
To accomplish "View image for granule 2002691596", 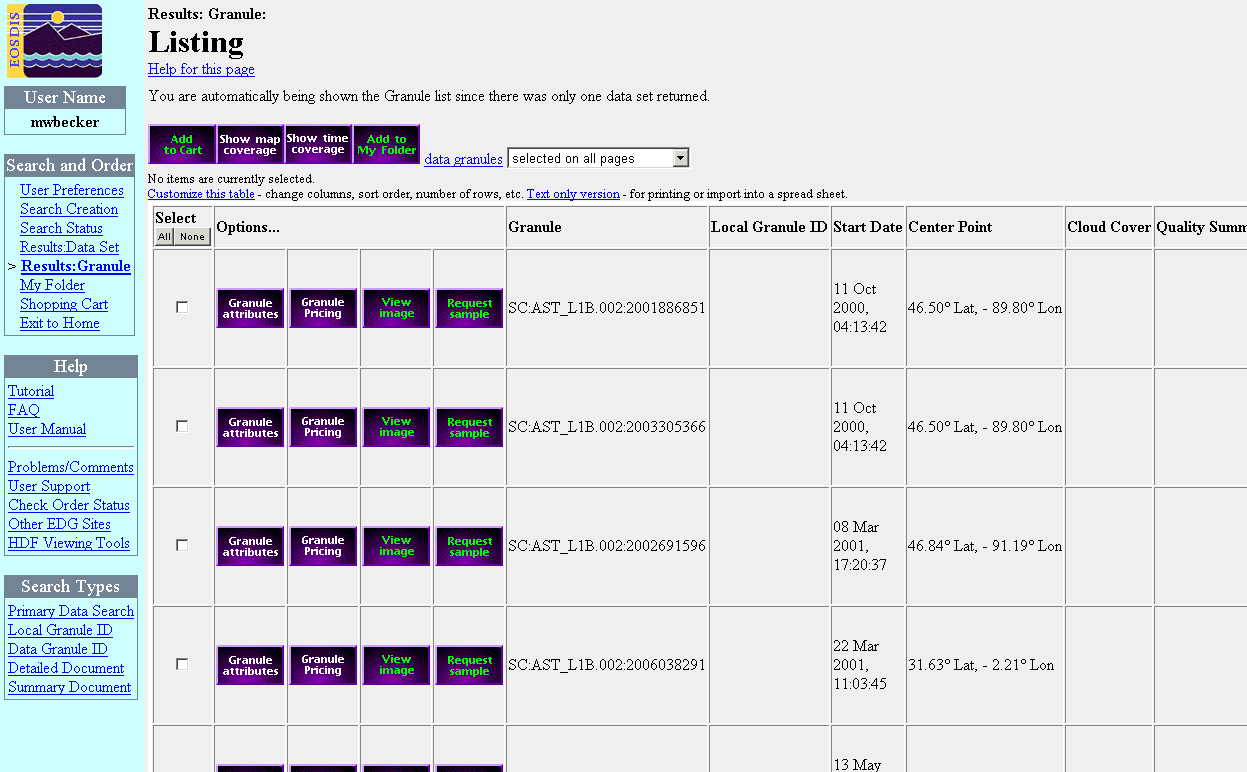I will pyautogui.click(x=396, y=546).
